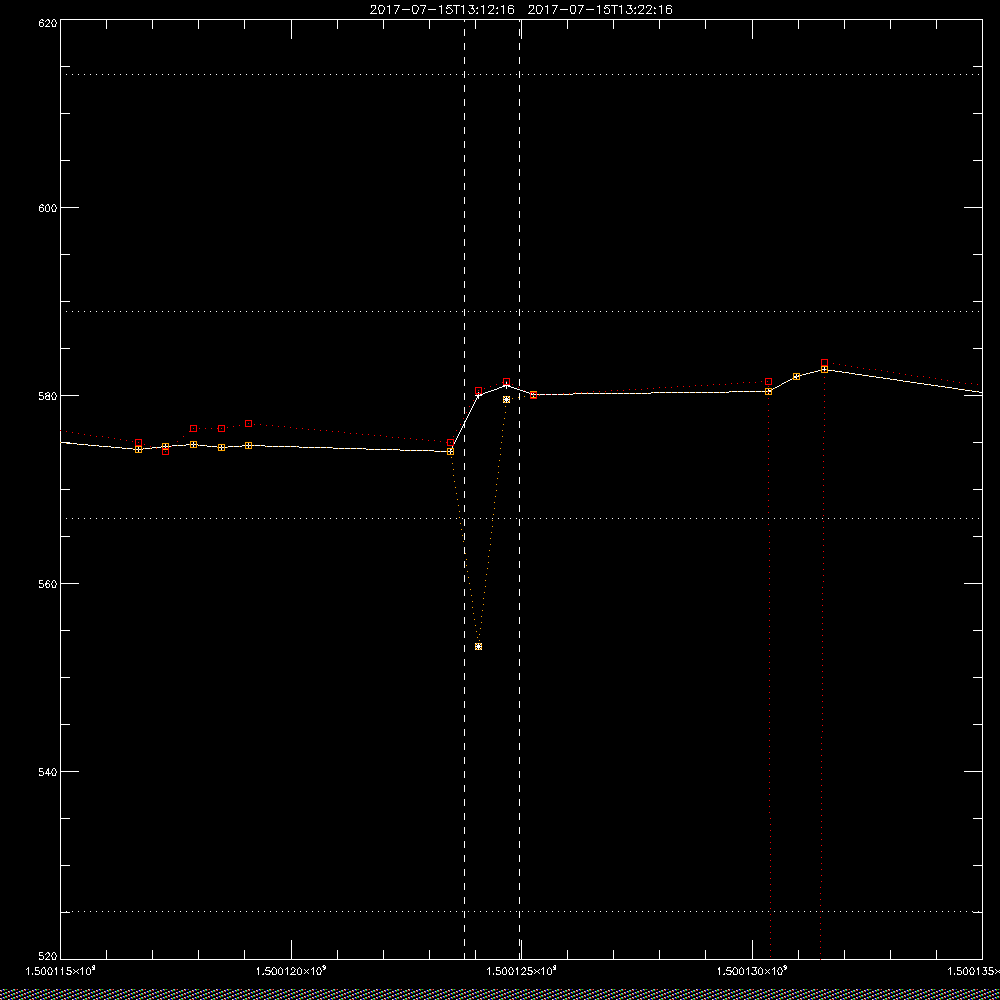
Task: Click the right dashed vertical interval line
Action: tap(520, 488)
